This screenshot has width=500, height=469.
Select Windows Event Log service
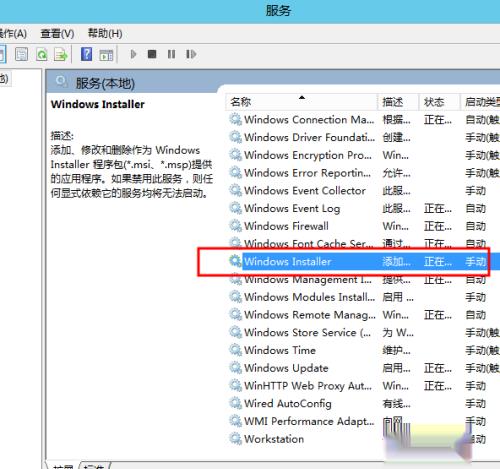(364, 208)
